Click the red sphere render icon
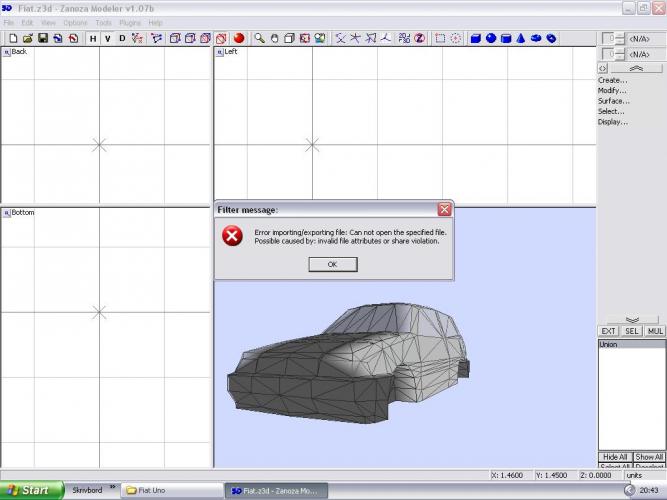The height and width of the screenshot is (500, 667). coord(239,38)
